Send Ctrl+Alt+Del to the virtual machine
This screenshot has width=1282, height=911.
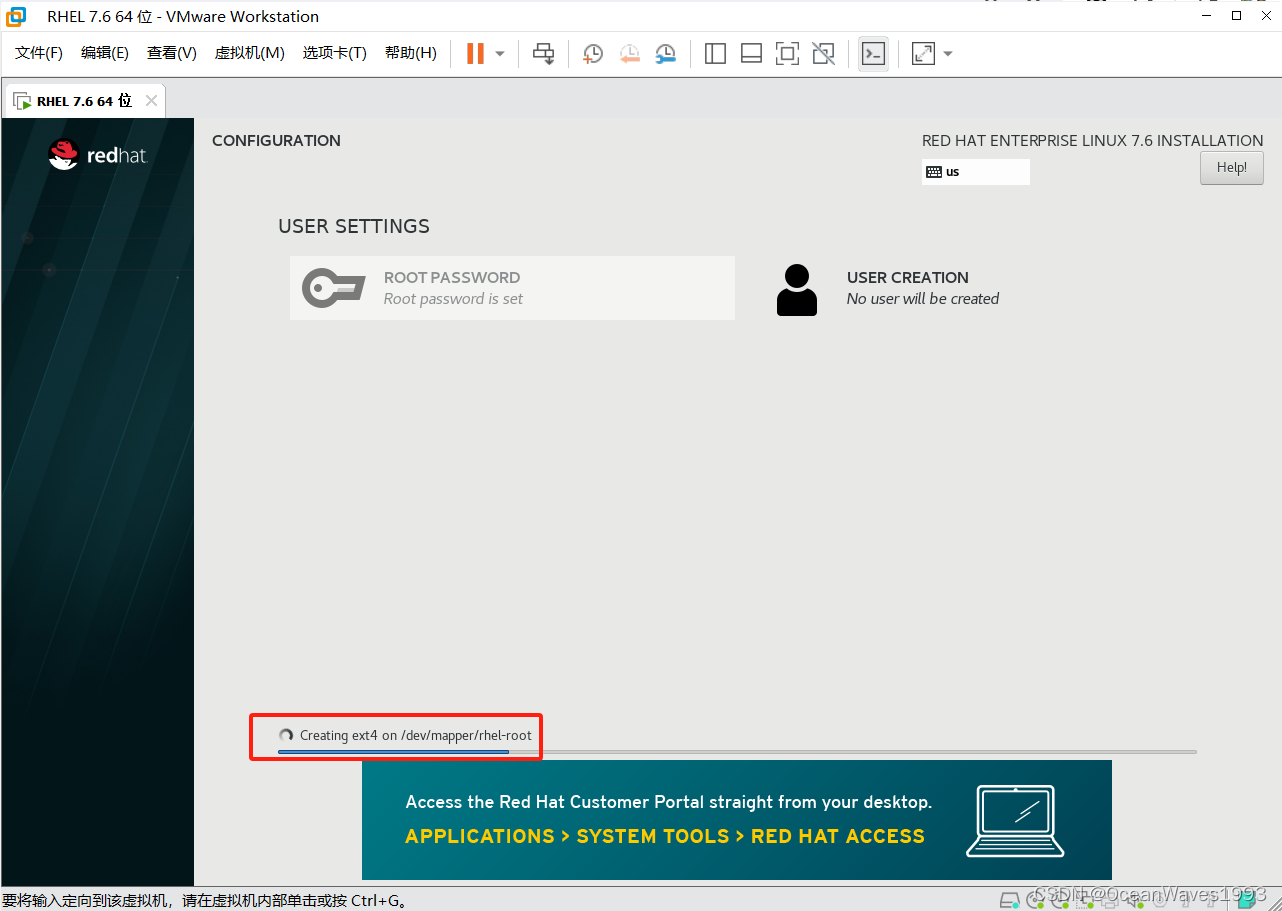(543, 54)
